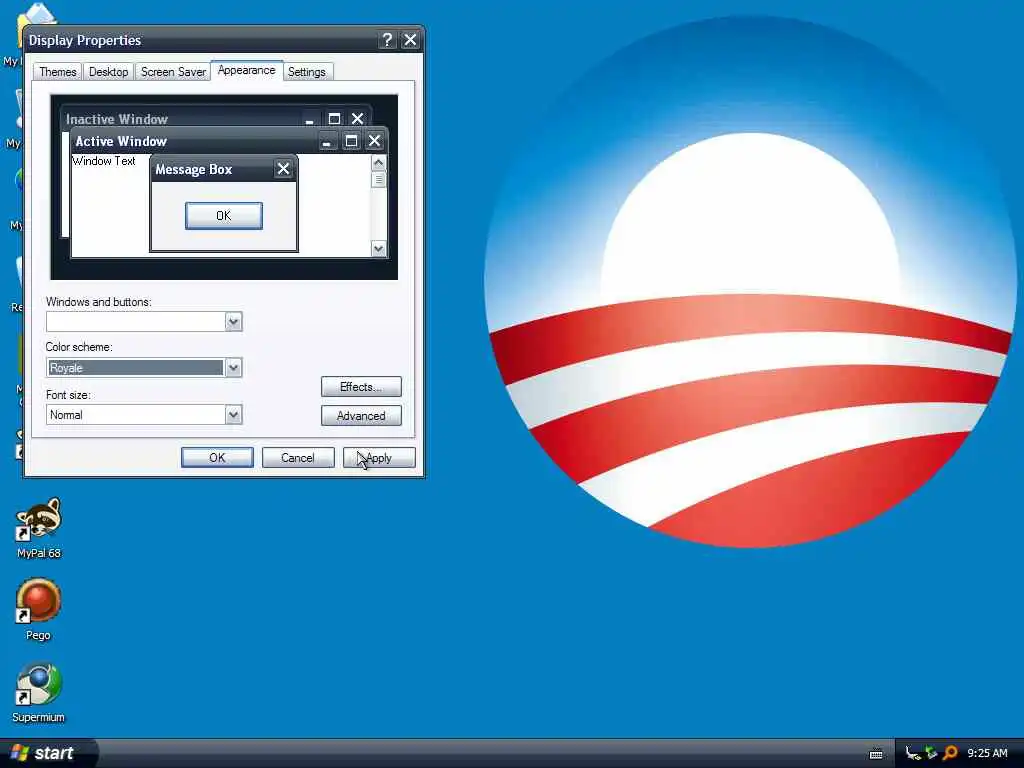Open the MyPal 68 desktop shortcut
This screenshot has width=1024, height=768.
coord(39,528)
